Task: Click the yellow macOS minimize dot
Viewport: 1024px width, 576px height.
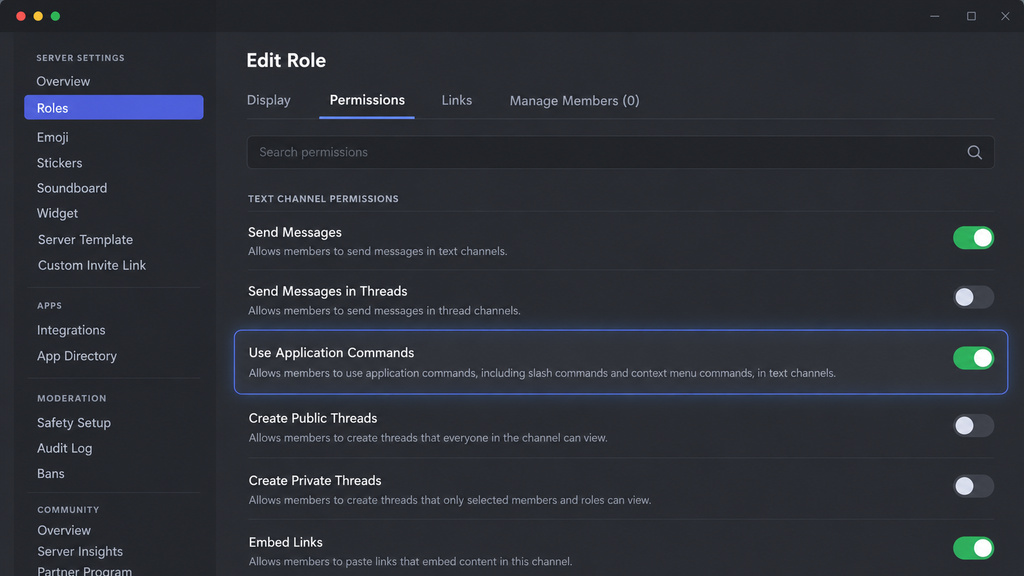Action: (x=38, y=16)
